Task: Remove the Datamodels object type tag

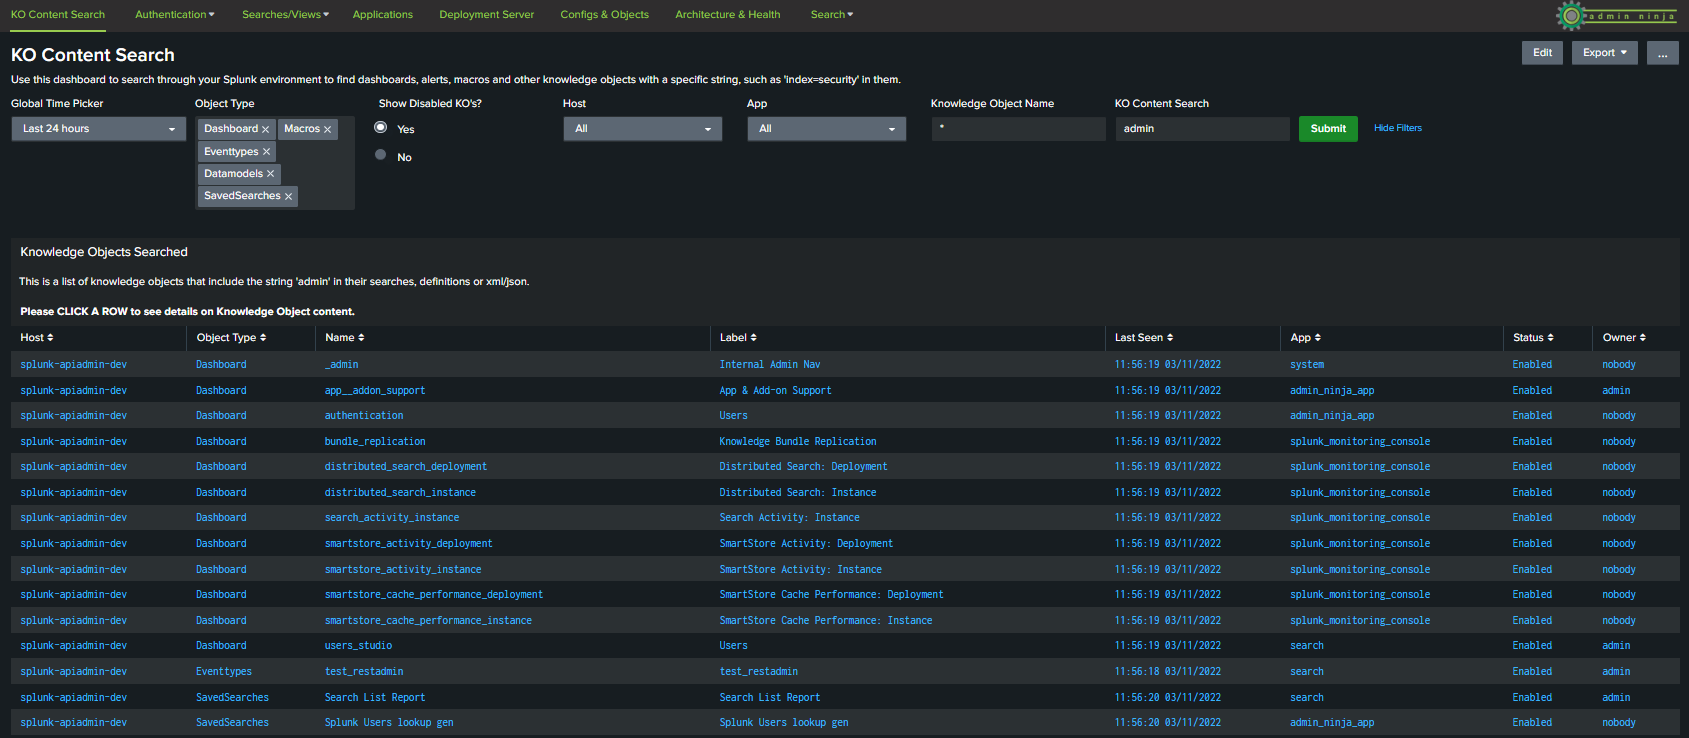Action: click(270, 174)
